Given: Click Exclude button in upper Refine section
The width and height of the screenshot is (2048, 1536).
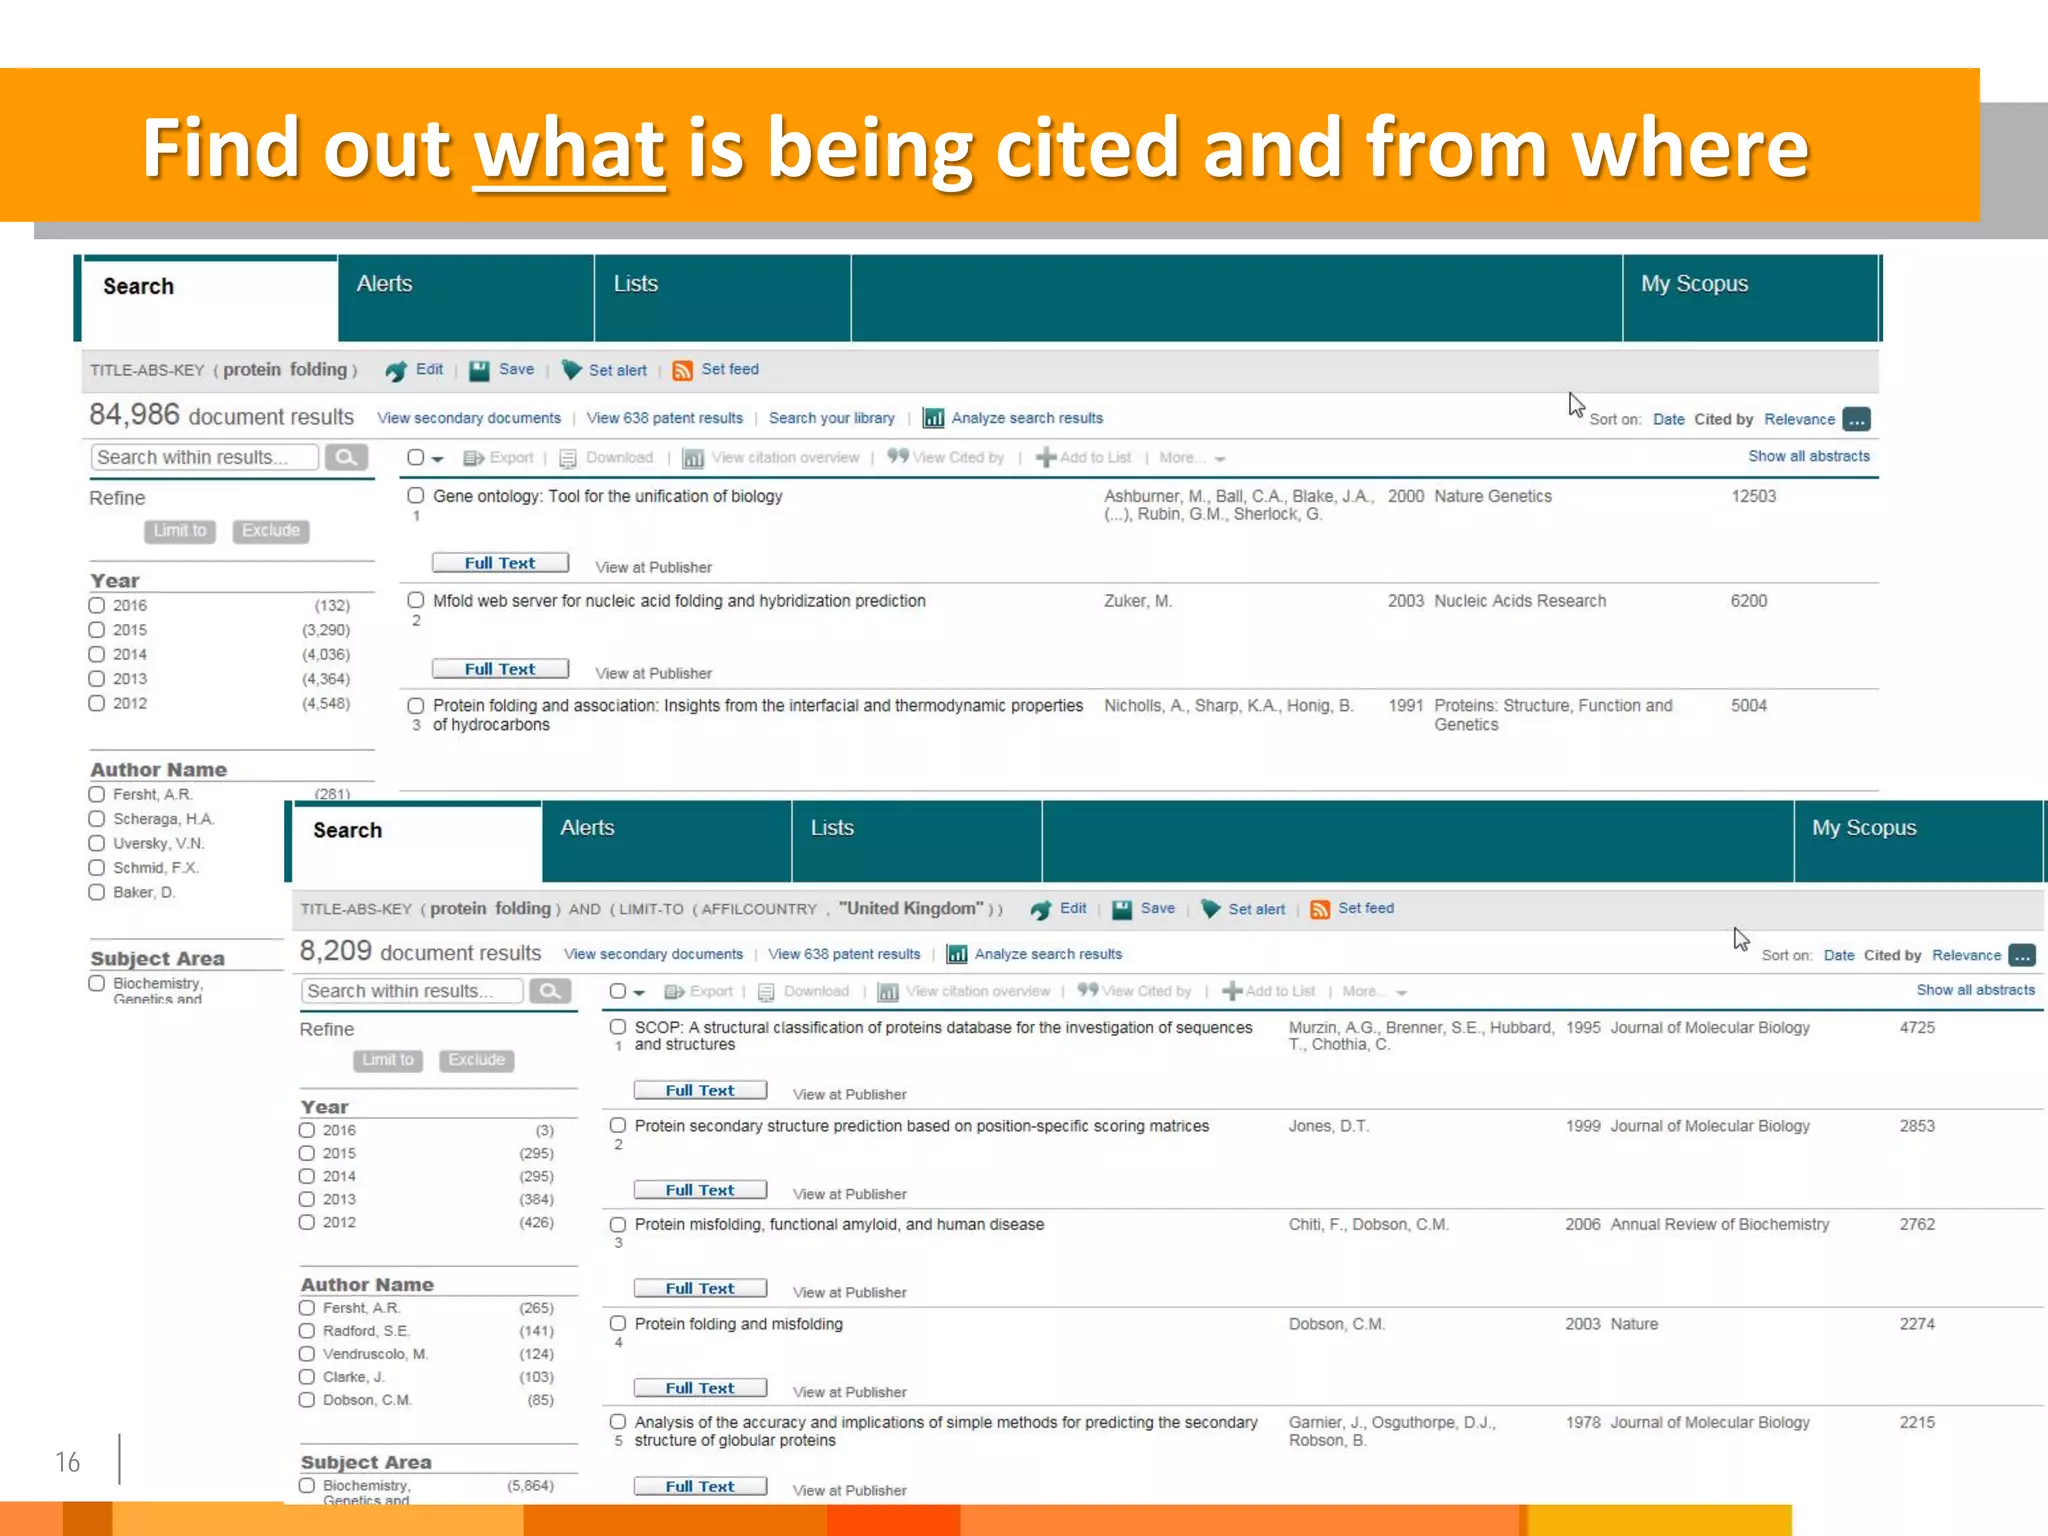Looking at the screenshot, I should tap(271, 531).
